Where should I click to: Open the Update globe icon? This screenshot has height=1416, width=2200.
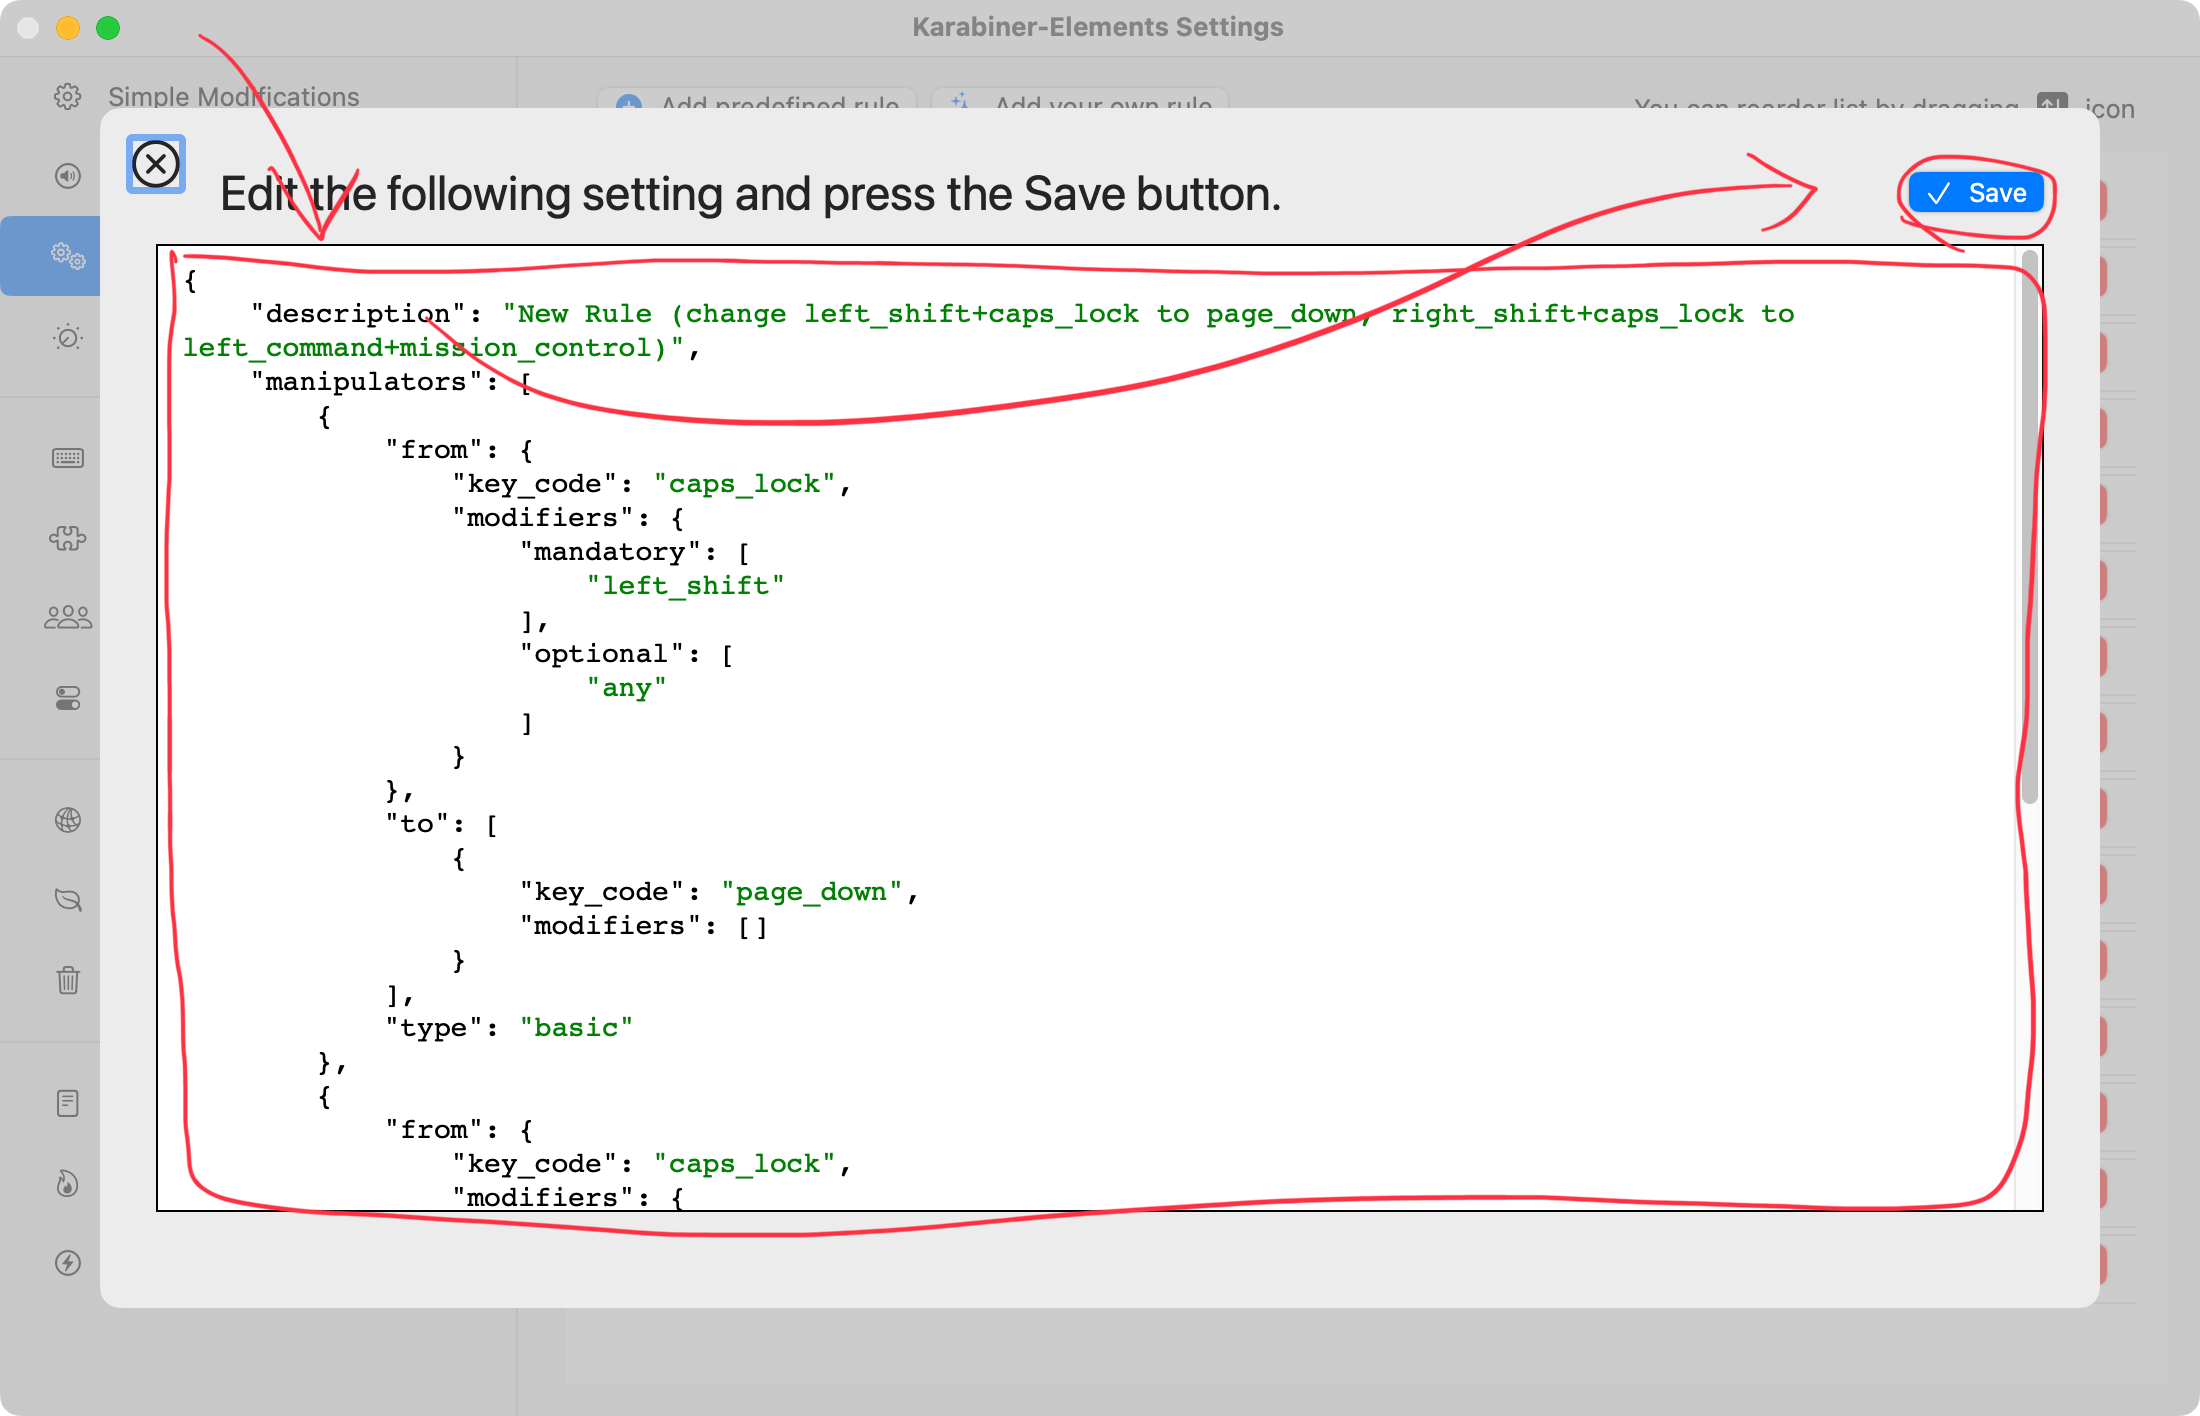pyautogui.click(x=68, y=820)
